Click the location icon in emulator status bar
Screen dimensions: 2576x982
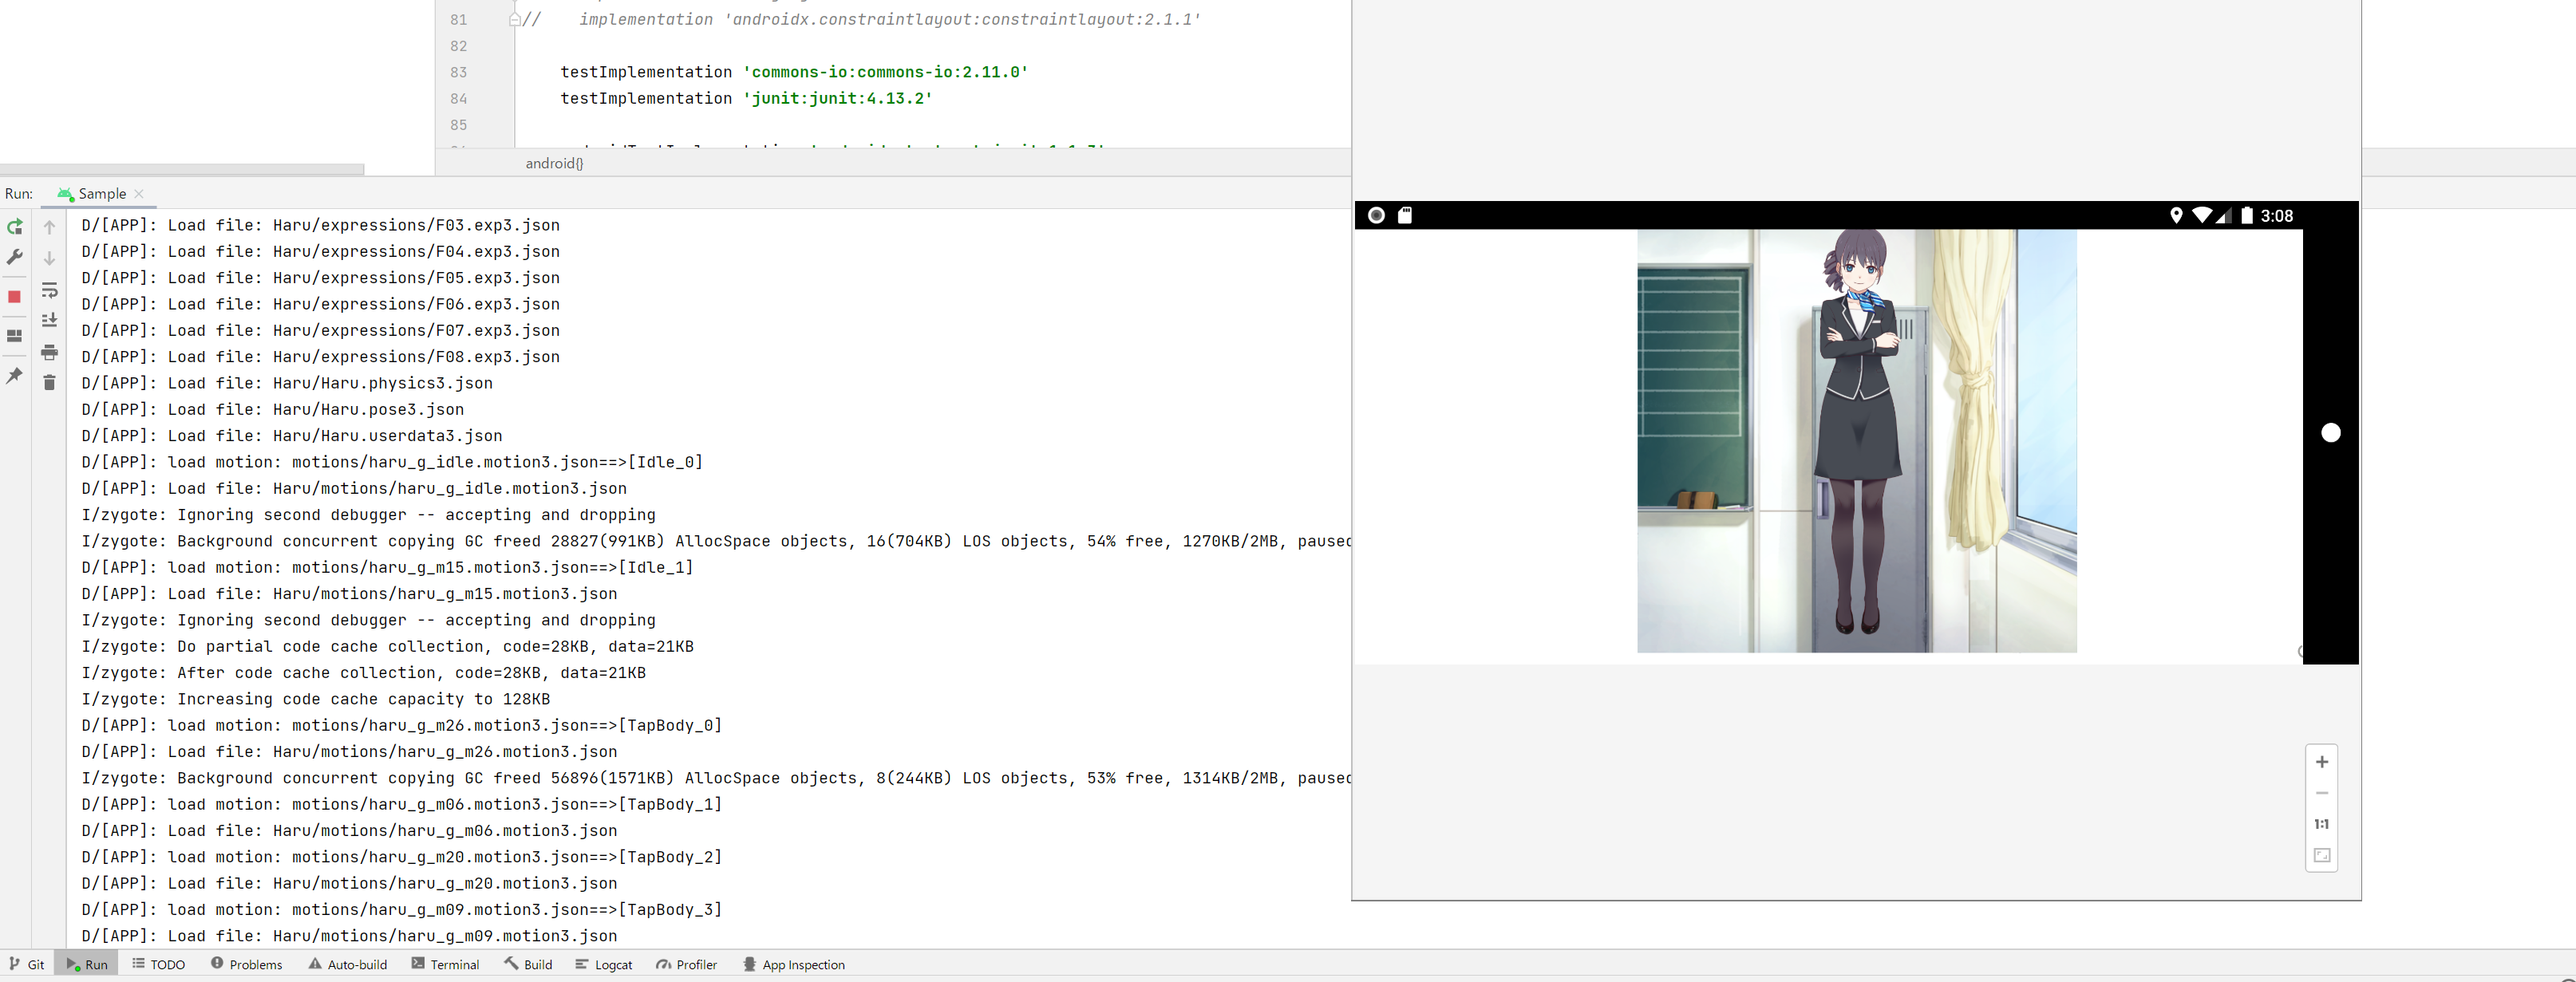point(2176,215)
